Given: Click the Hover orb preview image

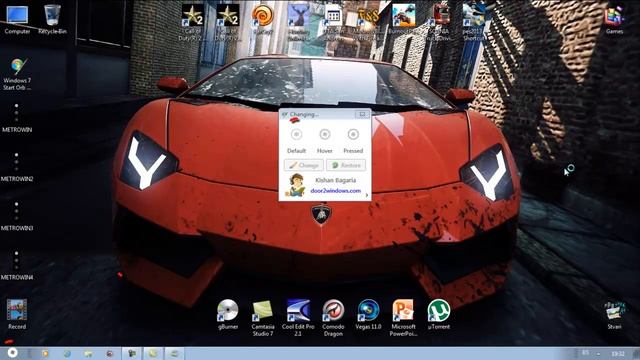Looking at the screenshot, I should coord(325,134).
